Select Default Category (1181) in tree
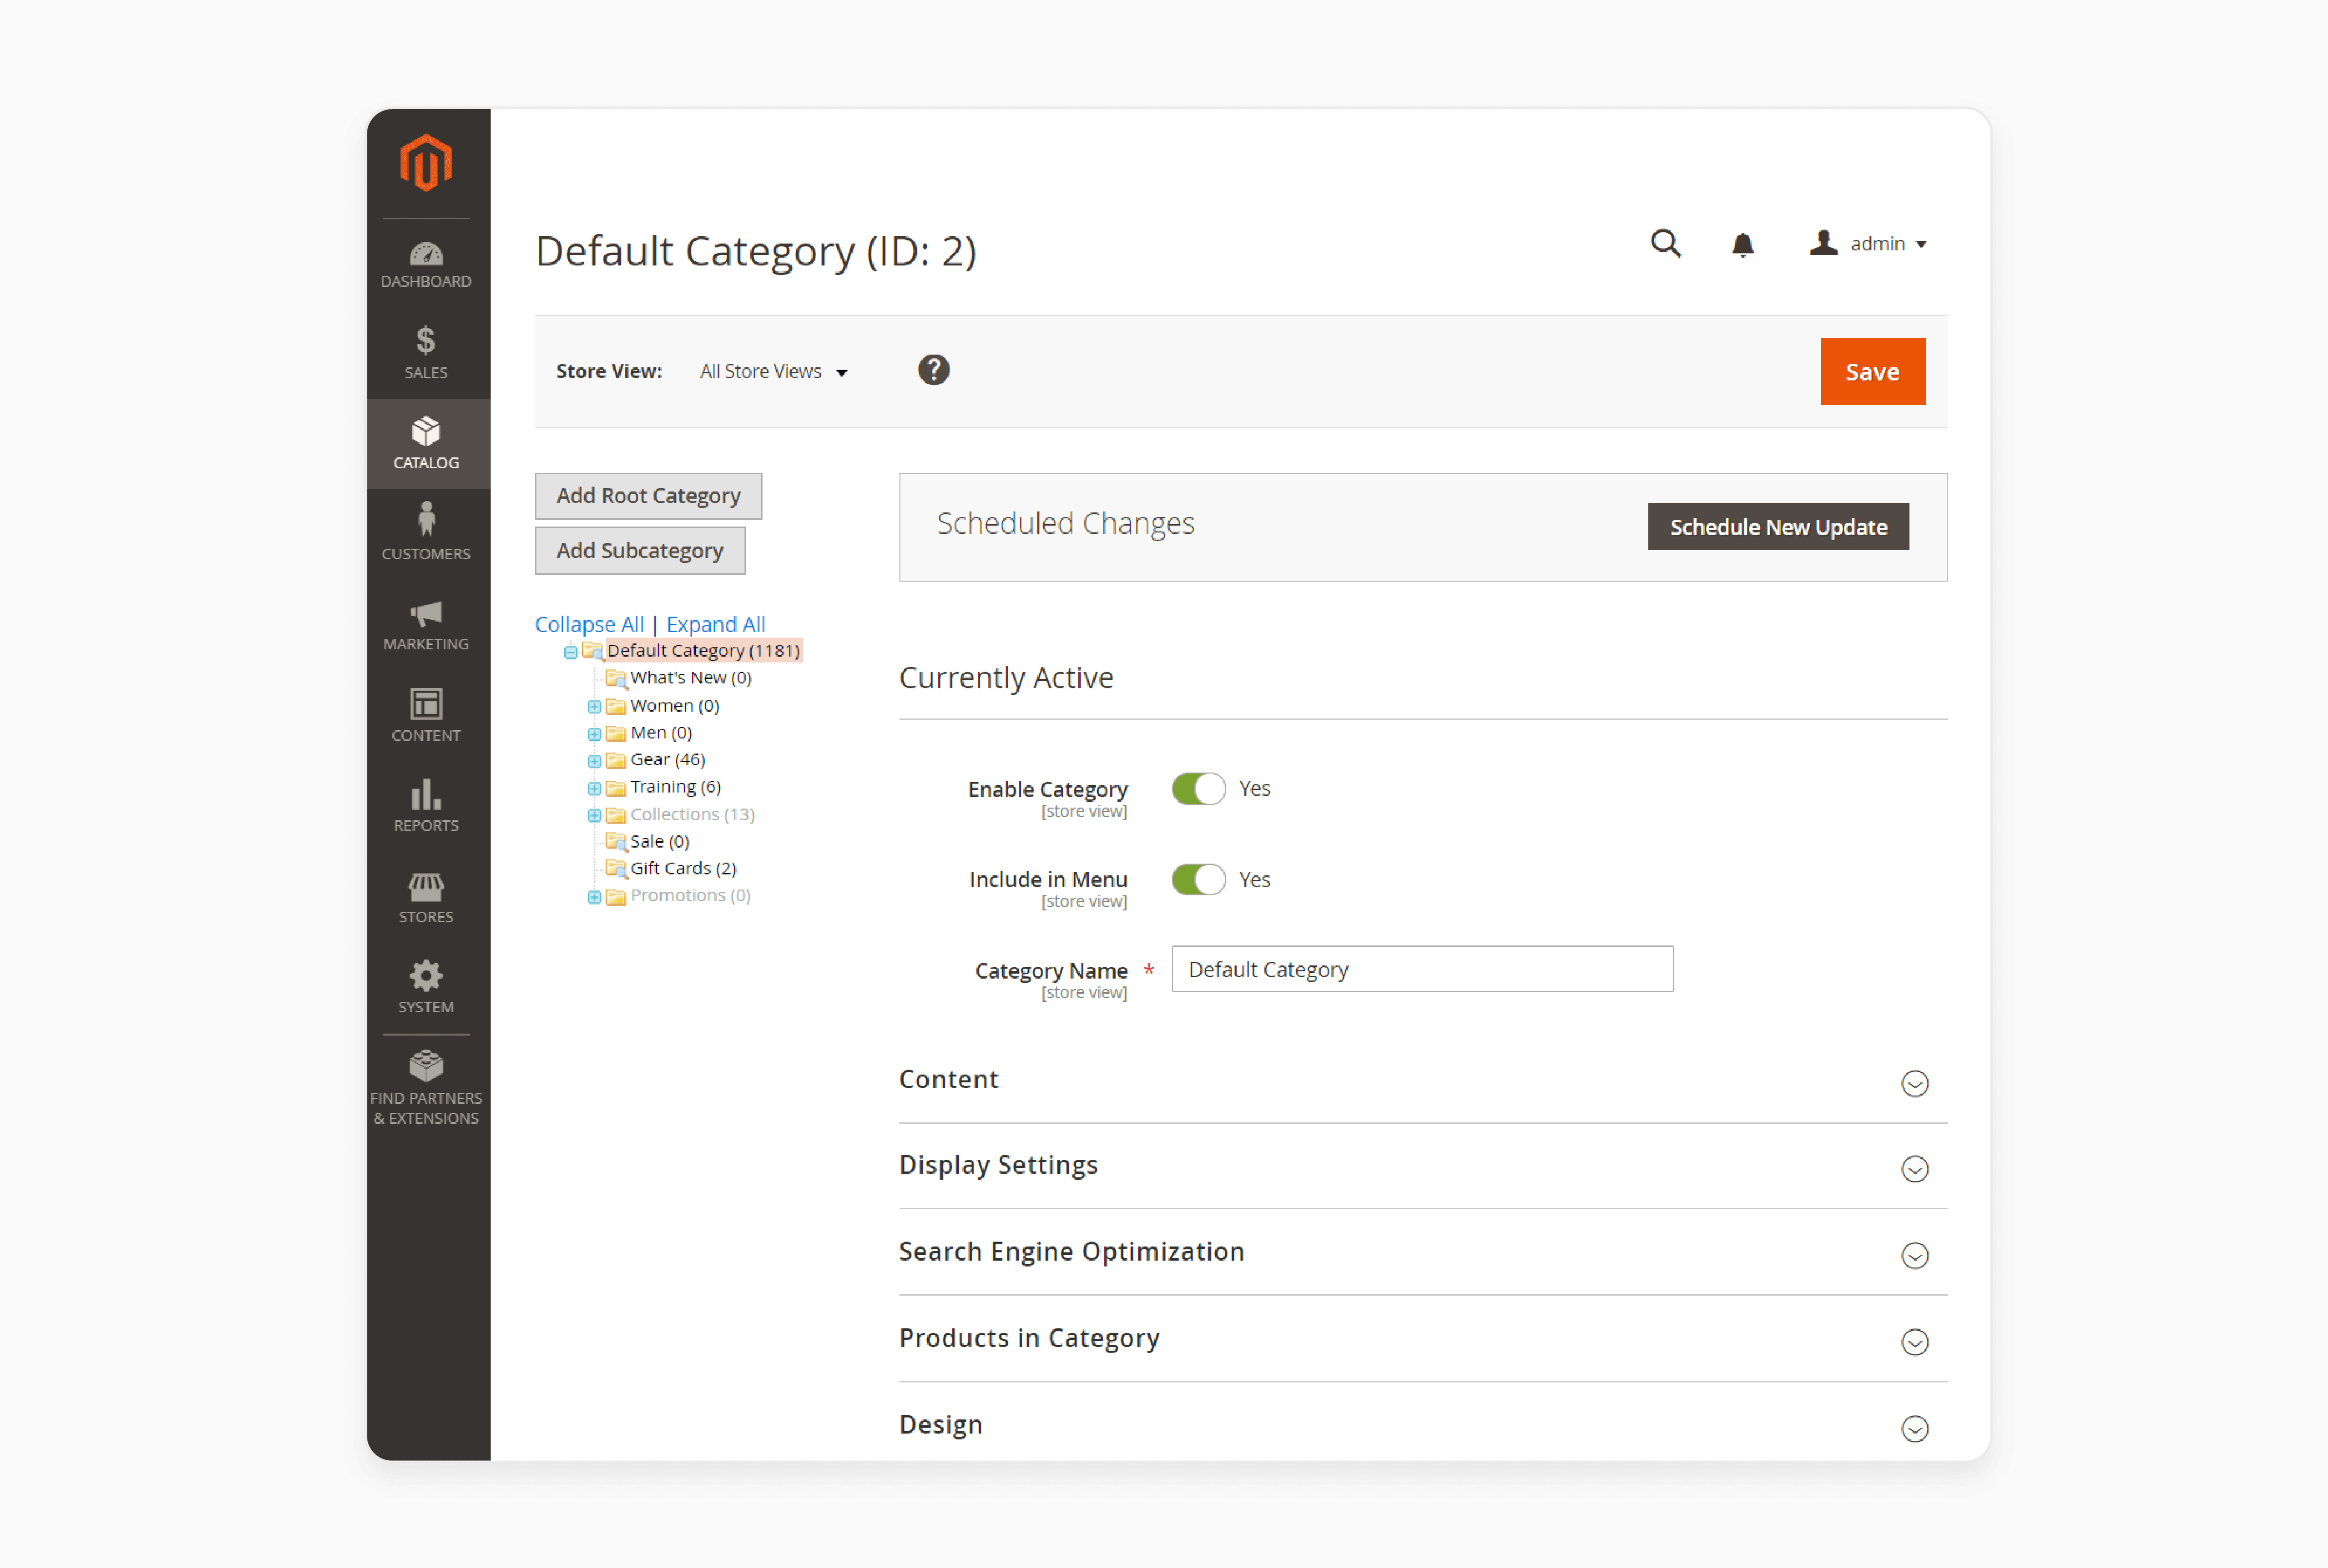Viewport: 2328px width, 1568px height. point(703,651)
